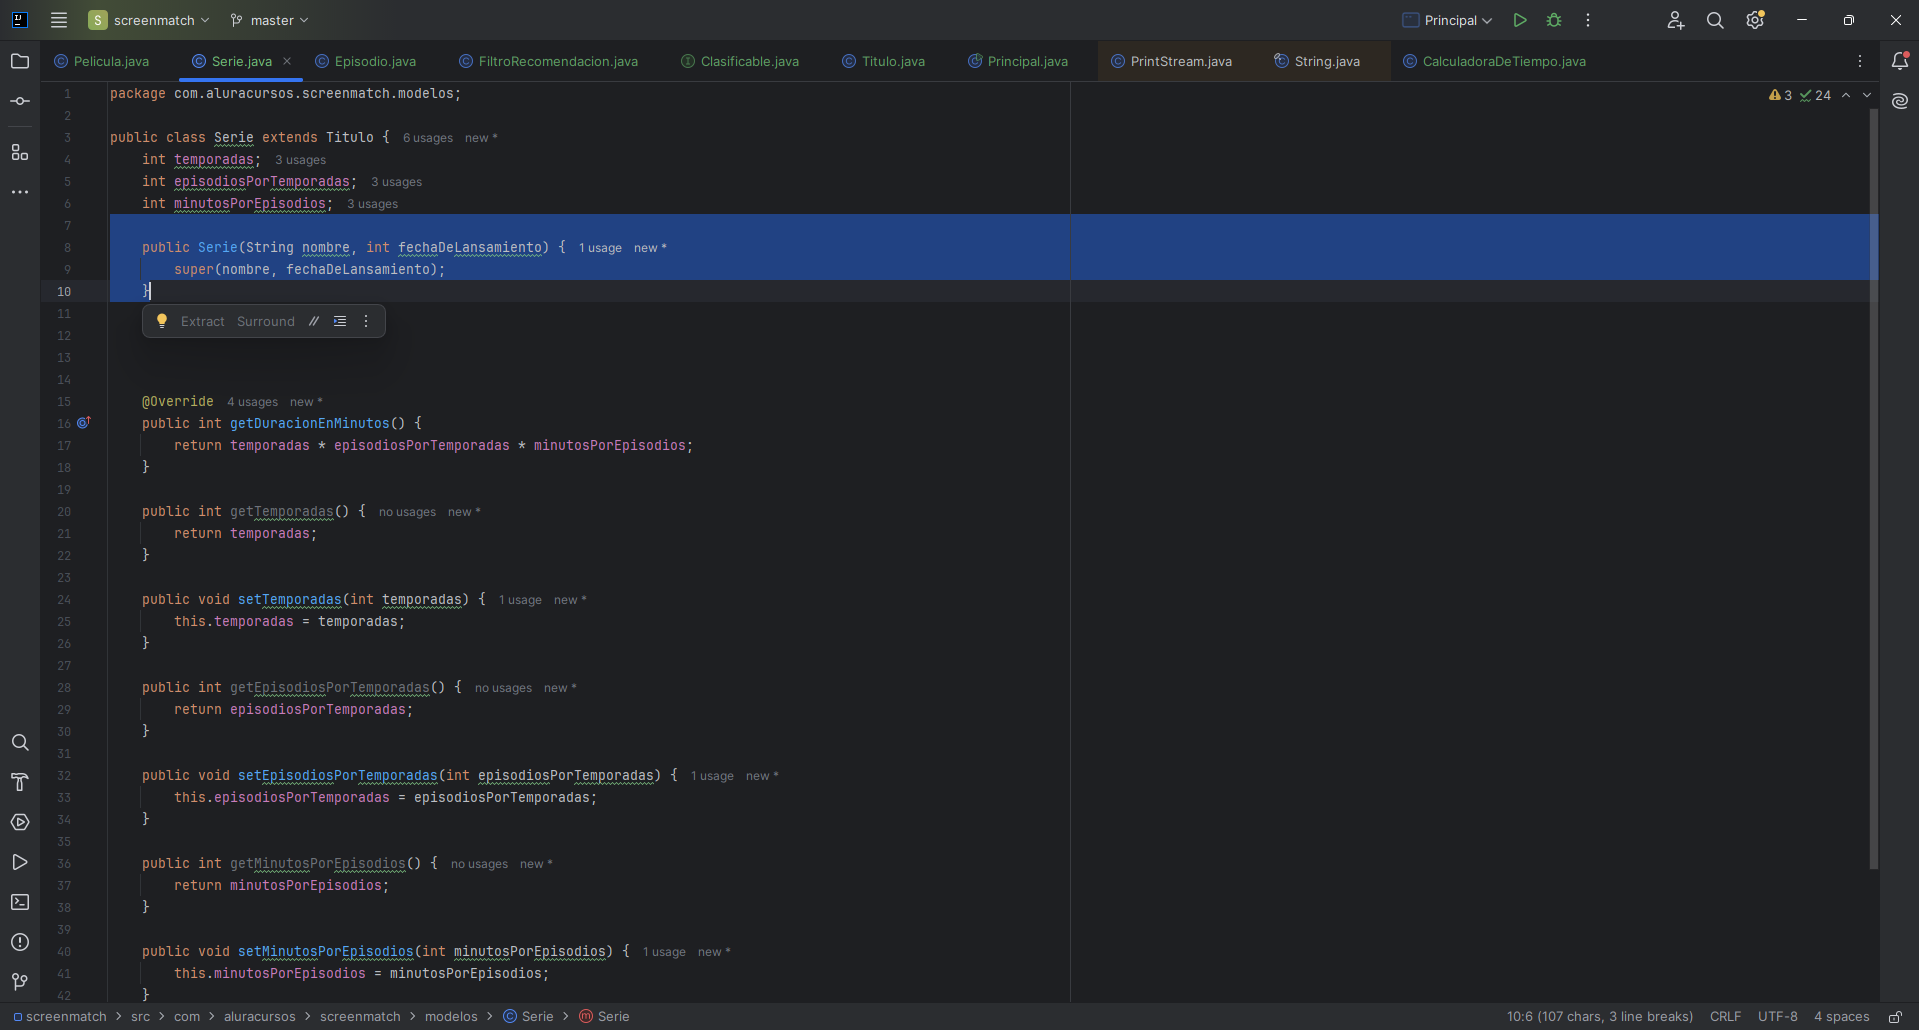Open the Commit tool window

tap(20, 102)
